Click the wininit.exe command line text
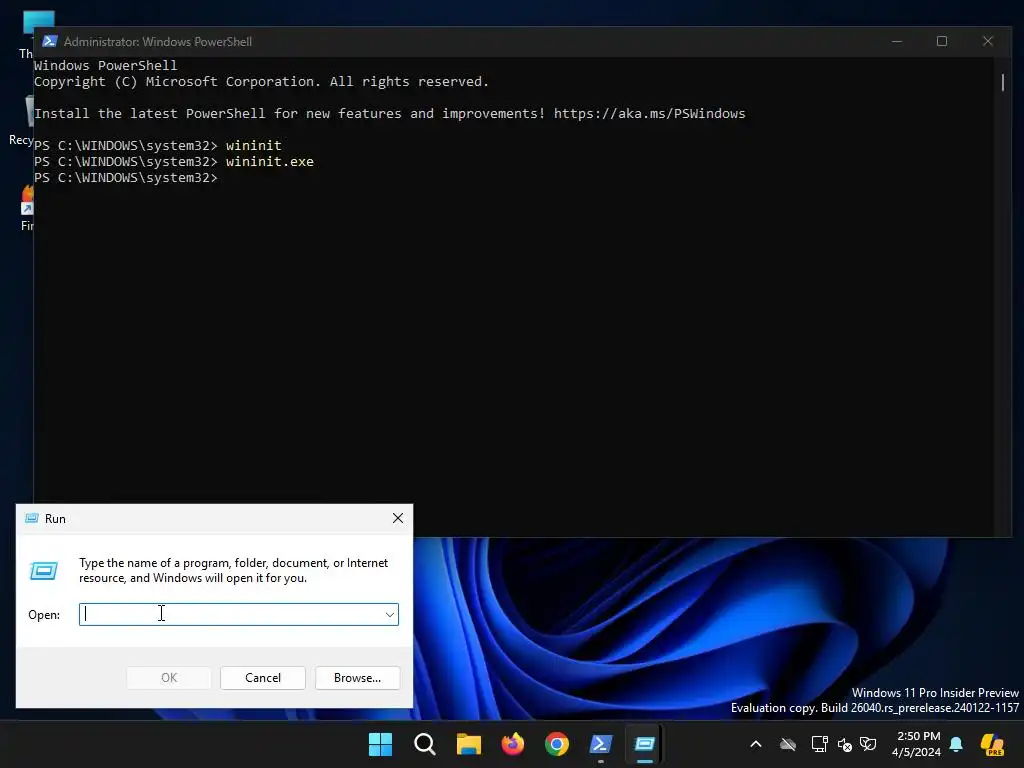This screenshot has height=768, width=1024. tap(270, 161)
